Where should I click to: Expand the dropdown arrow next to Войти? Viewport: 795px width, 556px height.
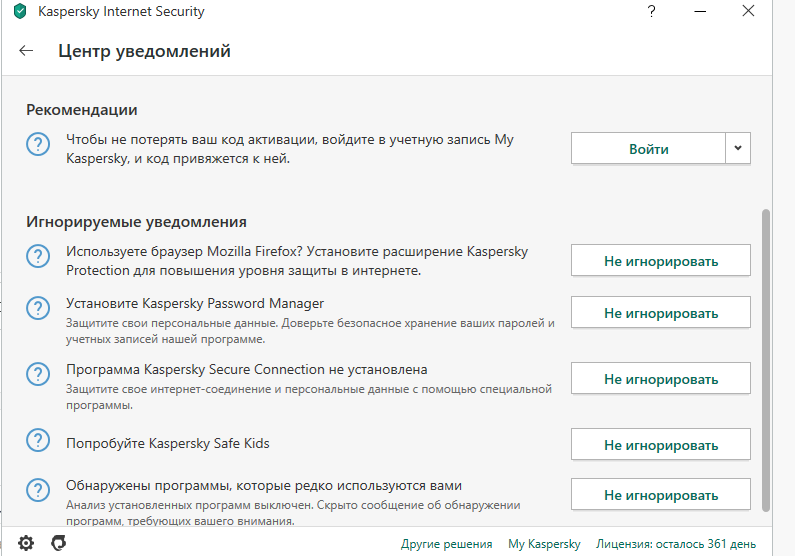point(738,149)
